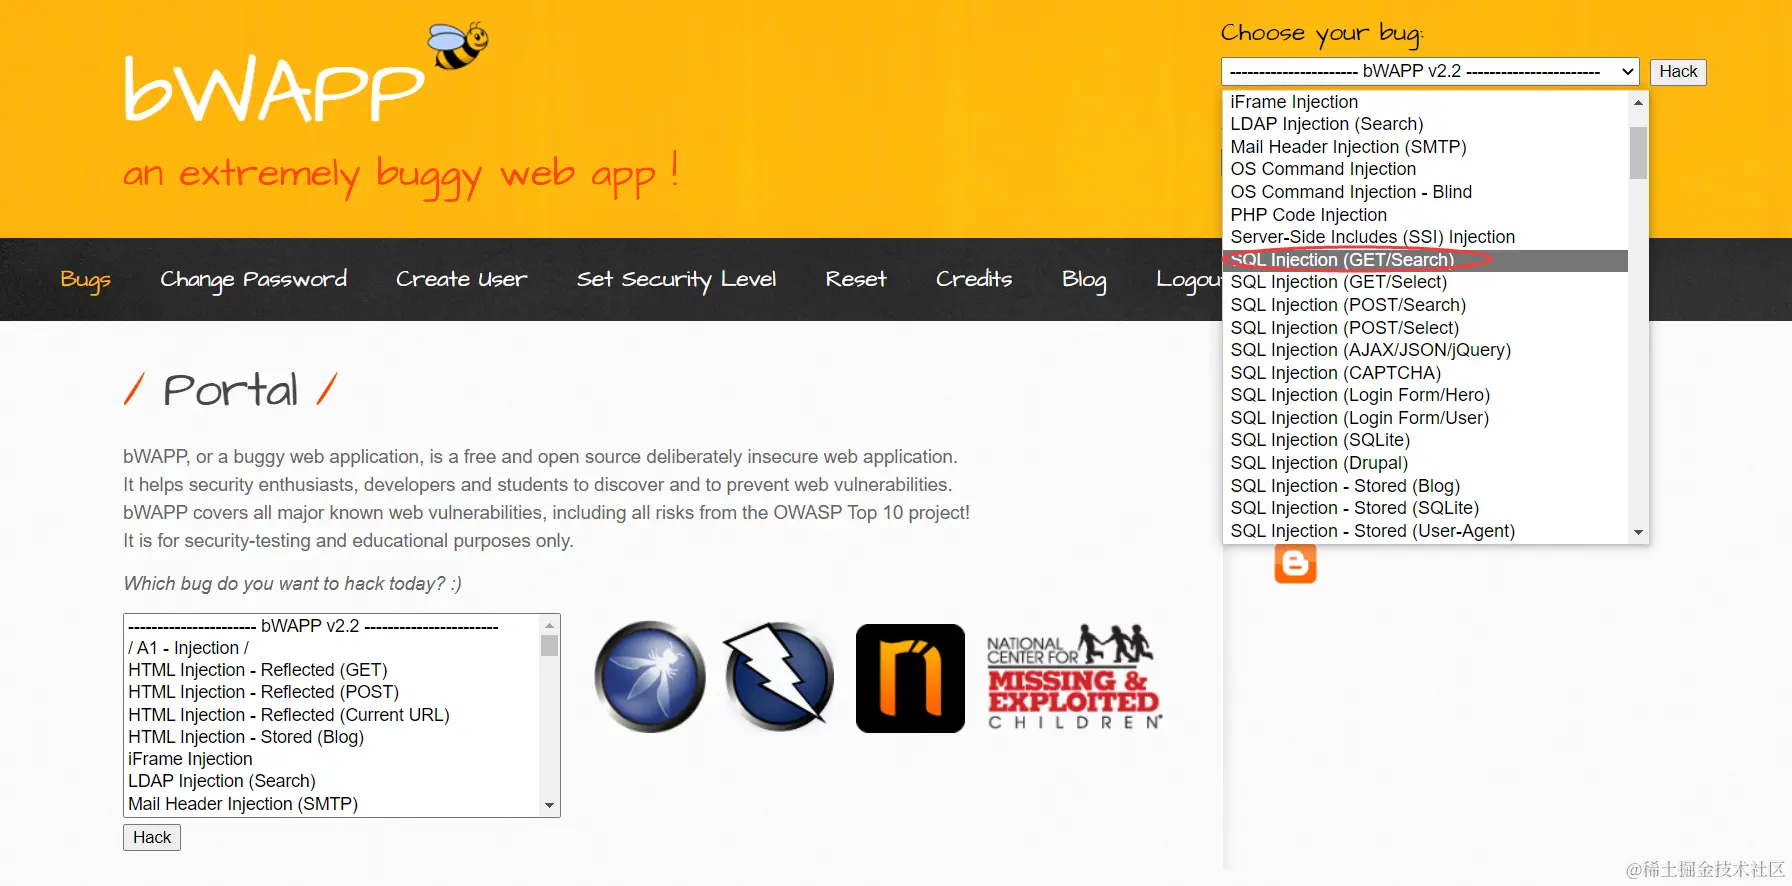1792x886 pixels.
Task: Select iFrame Injection in lower listbox
Action: (332, 759)
